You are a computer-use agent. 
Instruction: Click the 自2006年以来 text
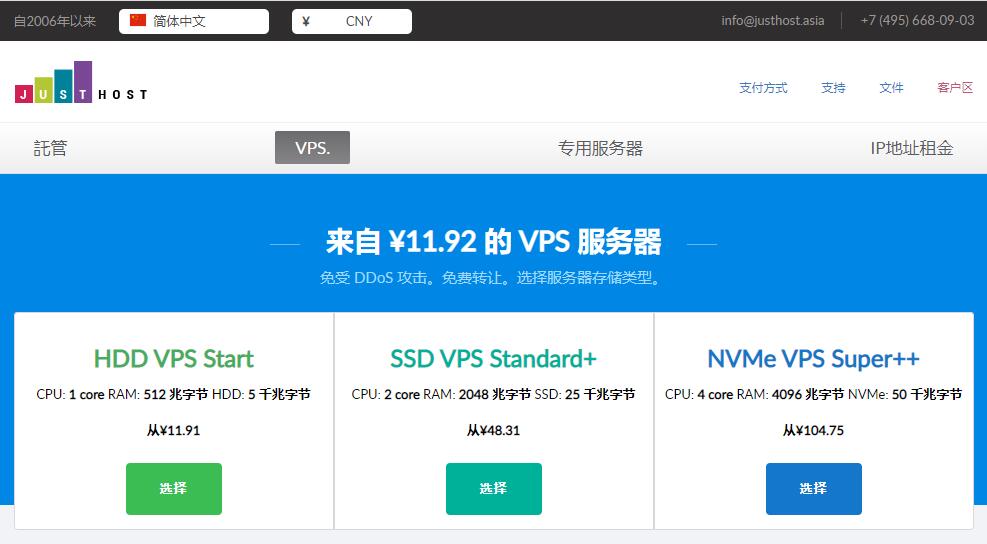pyautogui.click(x=55, y=21)
